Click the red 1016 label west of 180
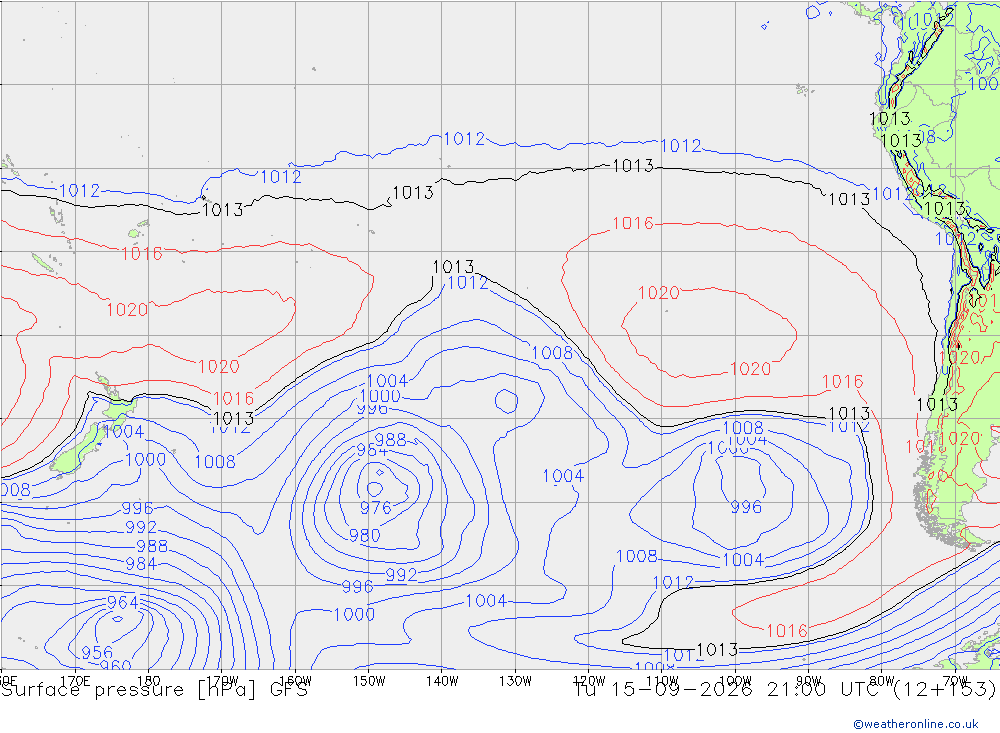1000x733 pixels. [142, 254]
